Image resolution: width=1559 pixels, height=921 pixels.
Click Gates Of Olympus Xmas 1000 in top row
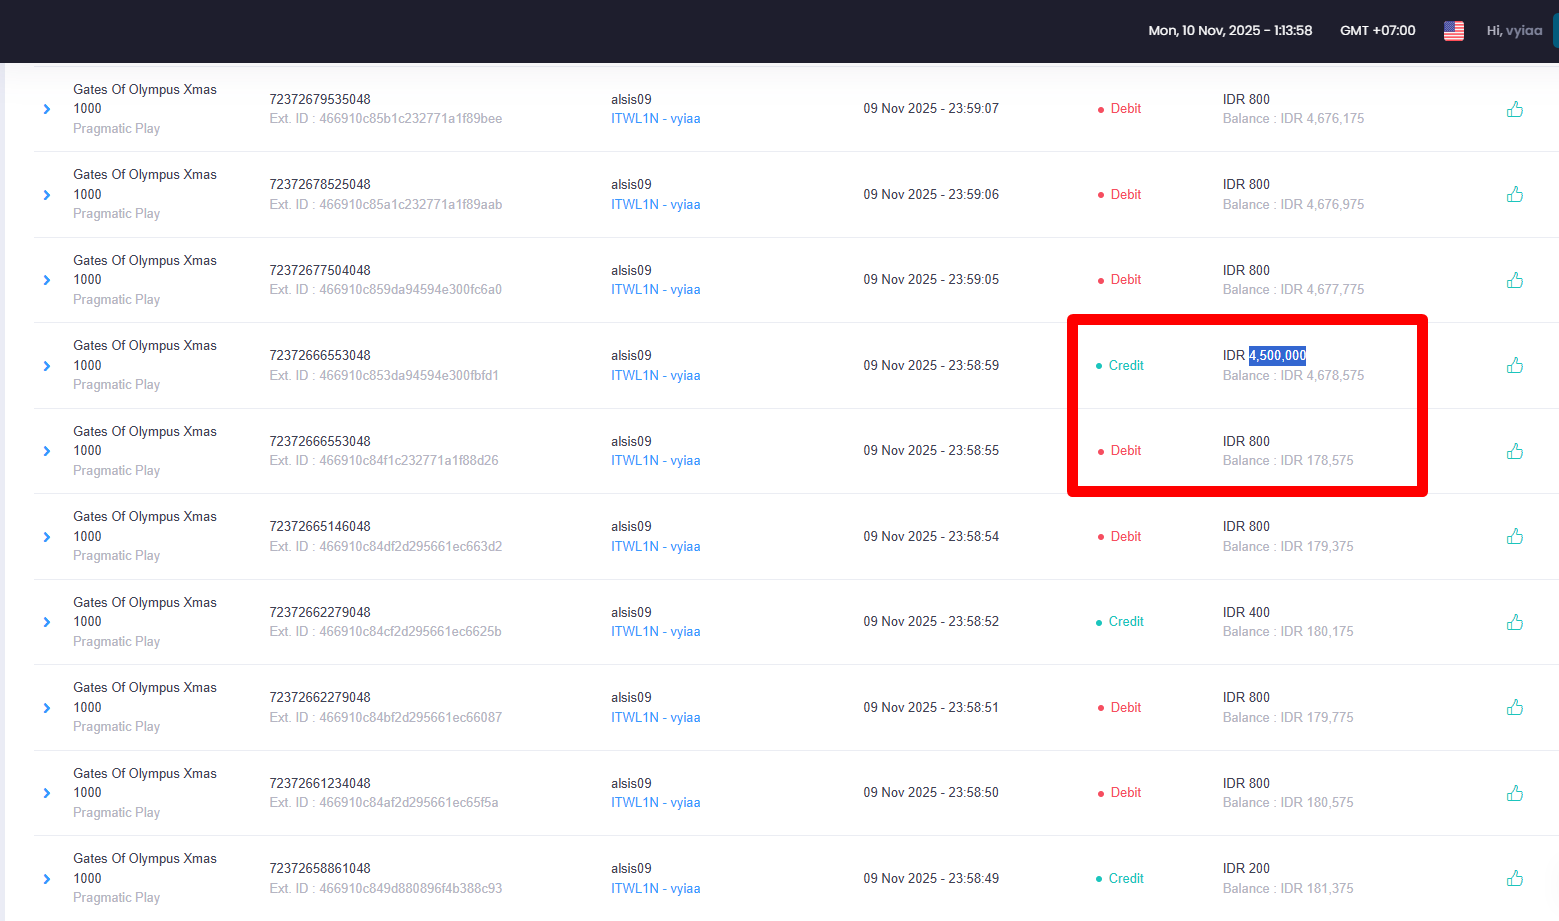coord(145,99)
